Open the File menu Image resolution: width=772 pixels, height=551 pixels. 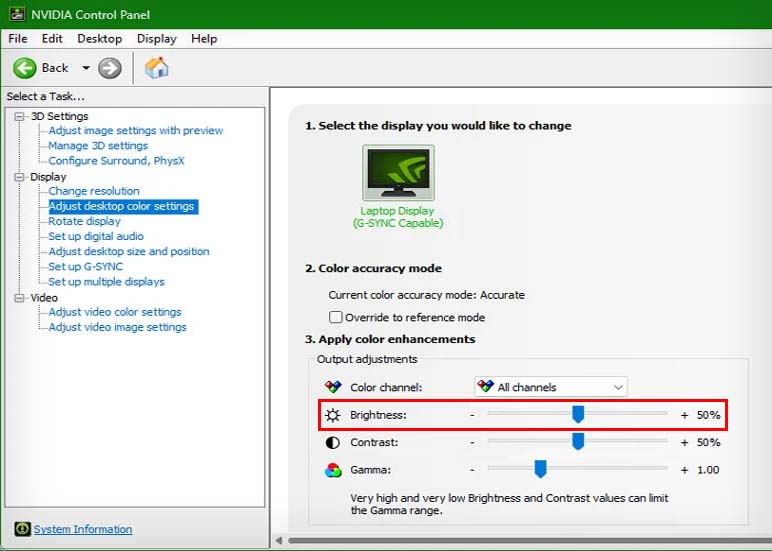point(18,38)
